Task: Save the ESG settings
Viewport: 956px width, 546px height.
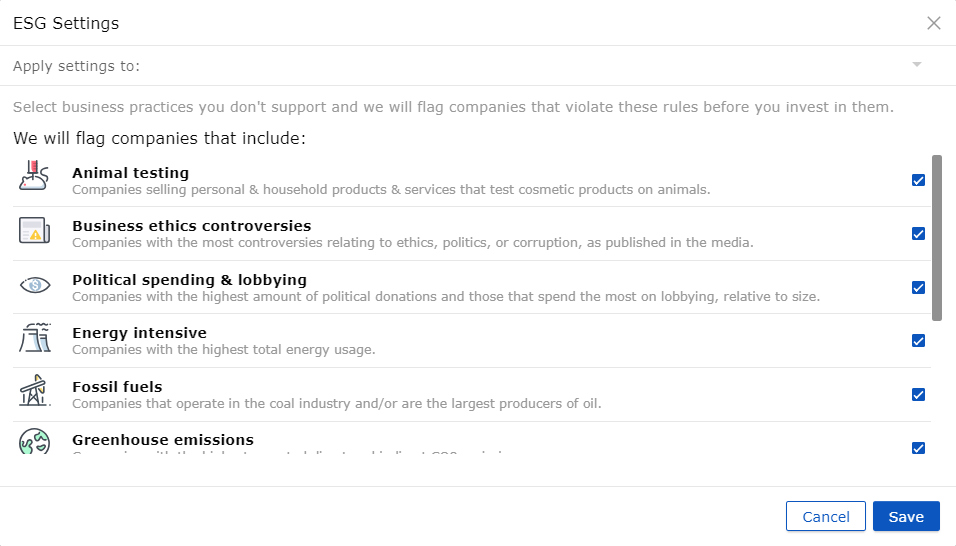Action: pyautogui.click(x=906, y=516)
